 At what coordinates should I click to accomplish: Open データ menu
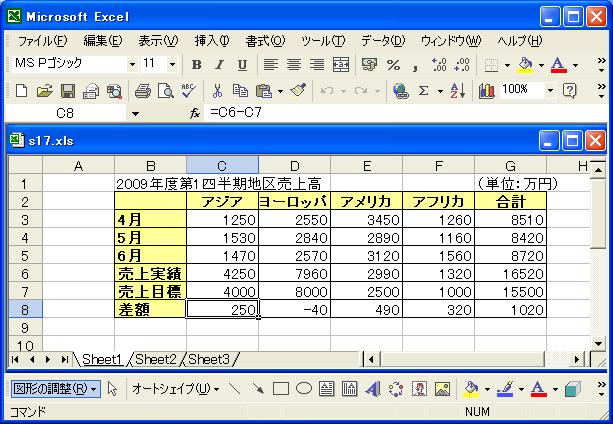(x=383, y=41)
